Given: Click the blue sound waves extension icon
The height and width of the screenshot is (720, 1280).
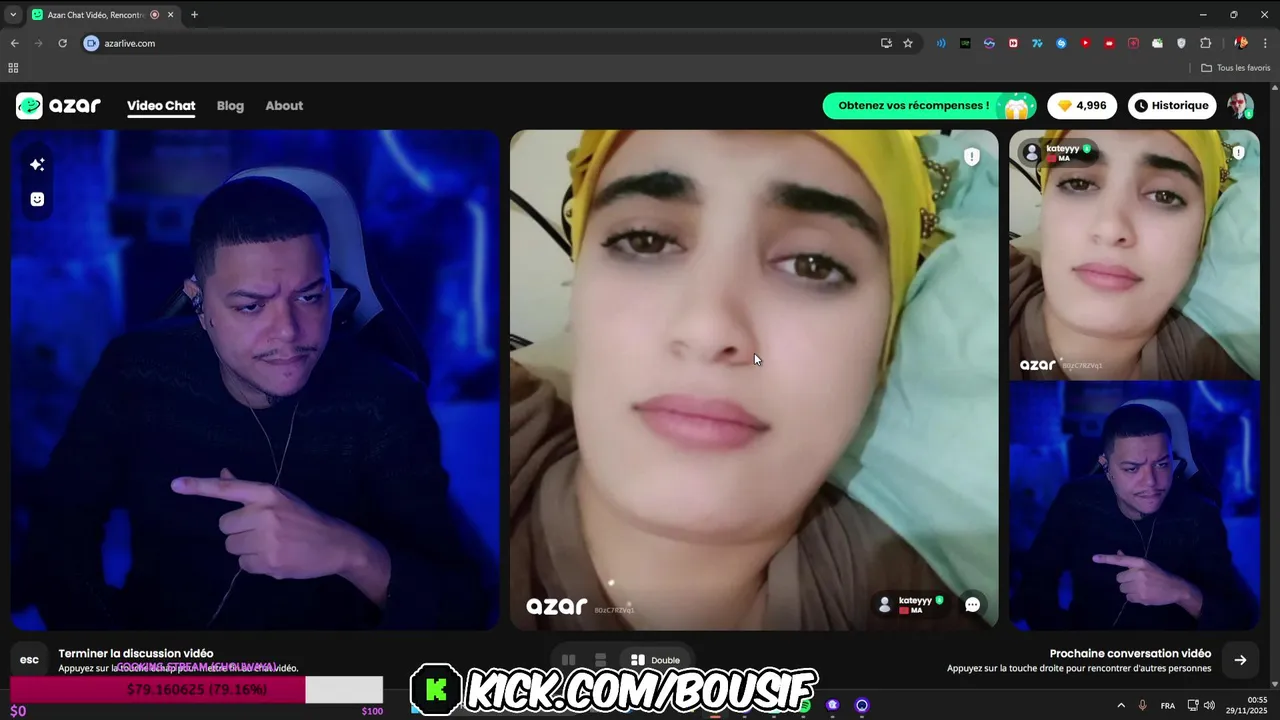Looking at the screenshot, I should (x=941, y=43).
